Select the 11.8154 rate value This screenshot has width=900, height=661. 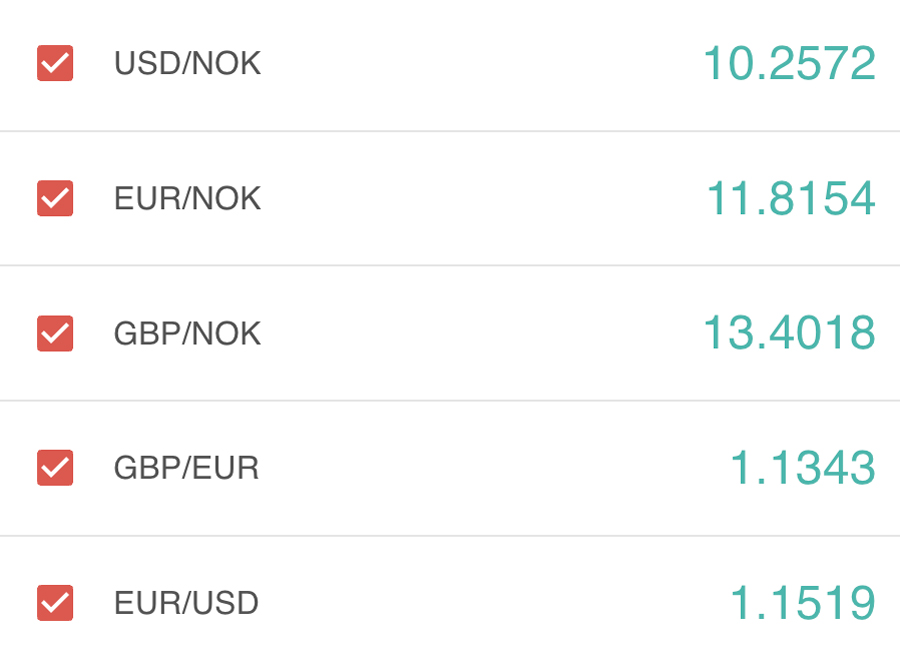click(790, 198)
